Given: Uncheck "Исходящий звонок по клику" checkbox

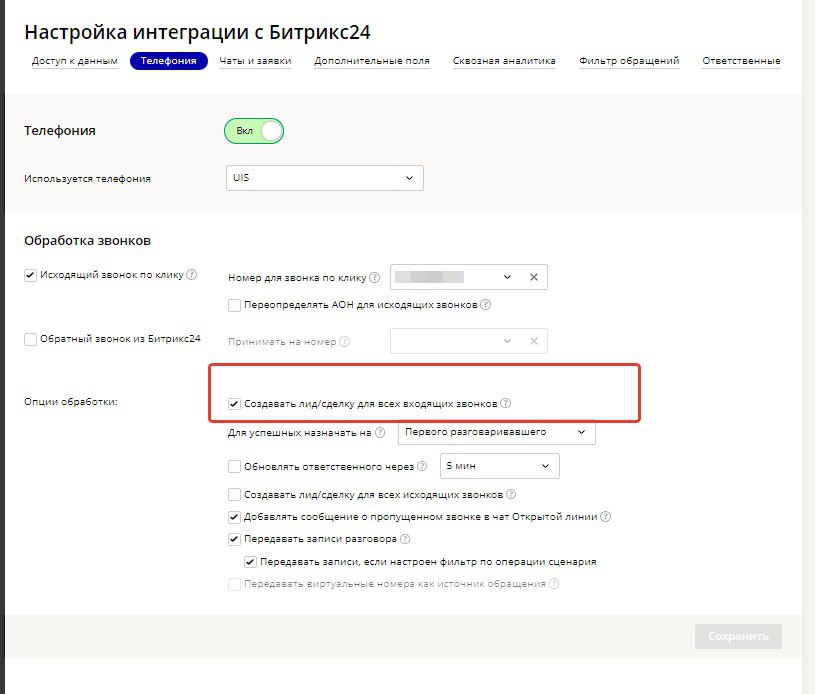Looking at the screenshot, I should (x=30, y=275).
